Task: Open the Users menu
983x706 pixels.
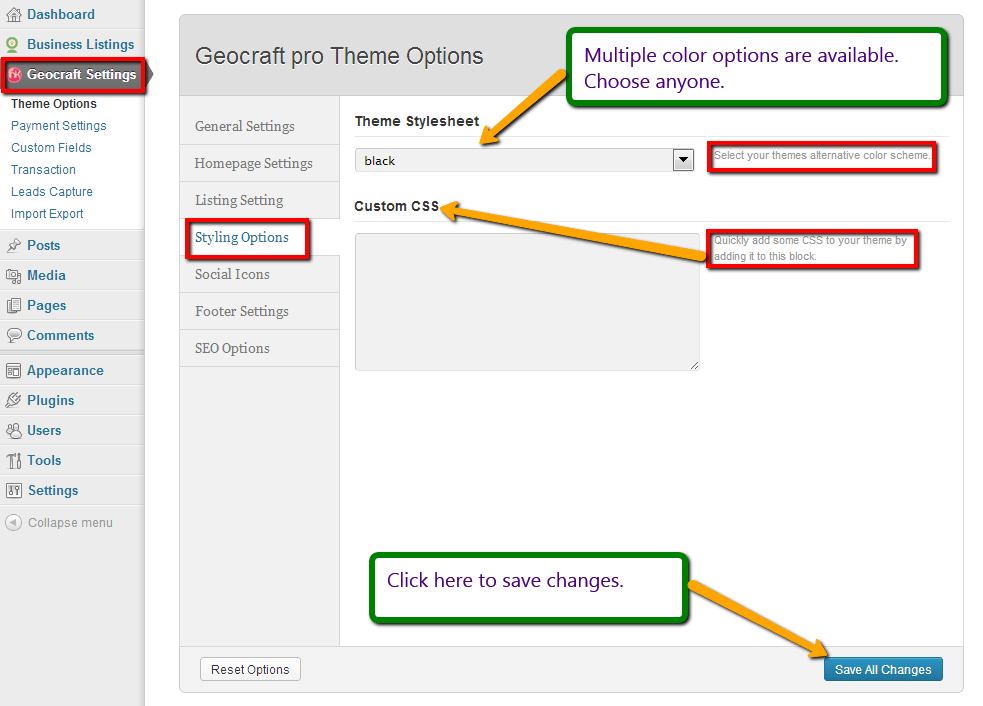Action: click(44, 431)
